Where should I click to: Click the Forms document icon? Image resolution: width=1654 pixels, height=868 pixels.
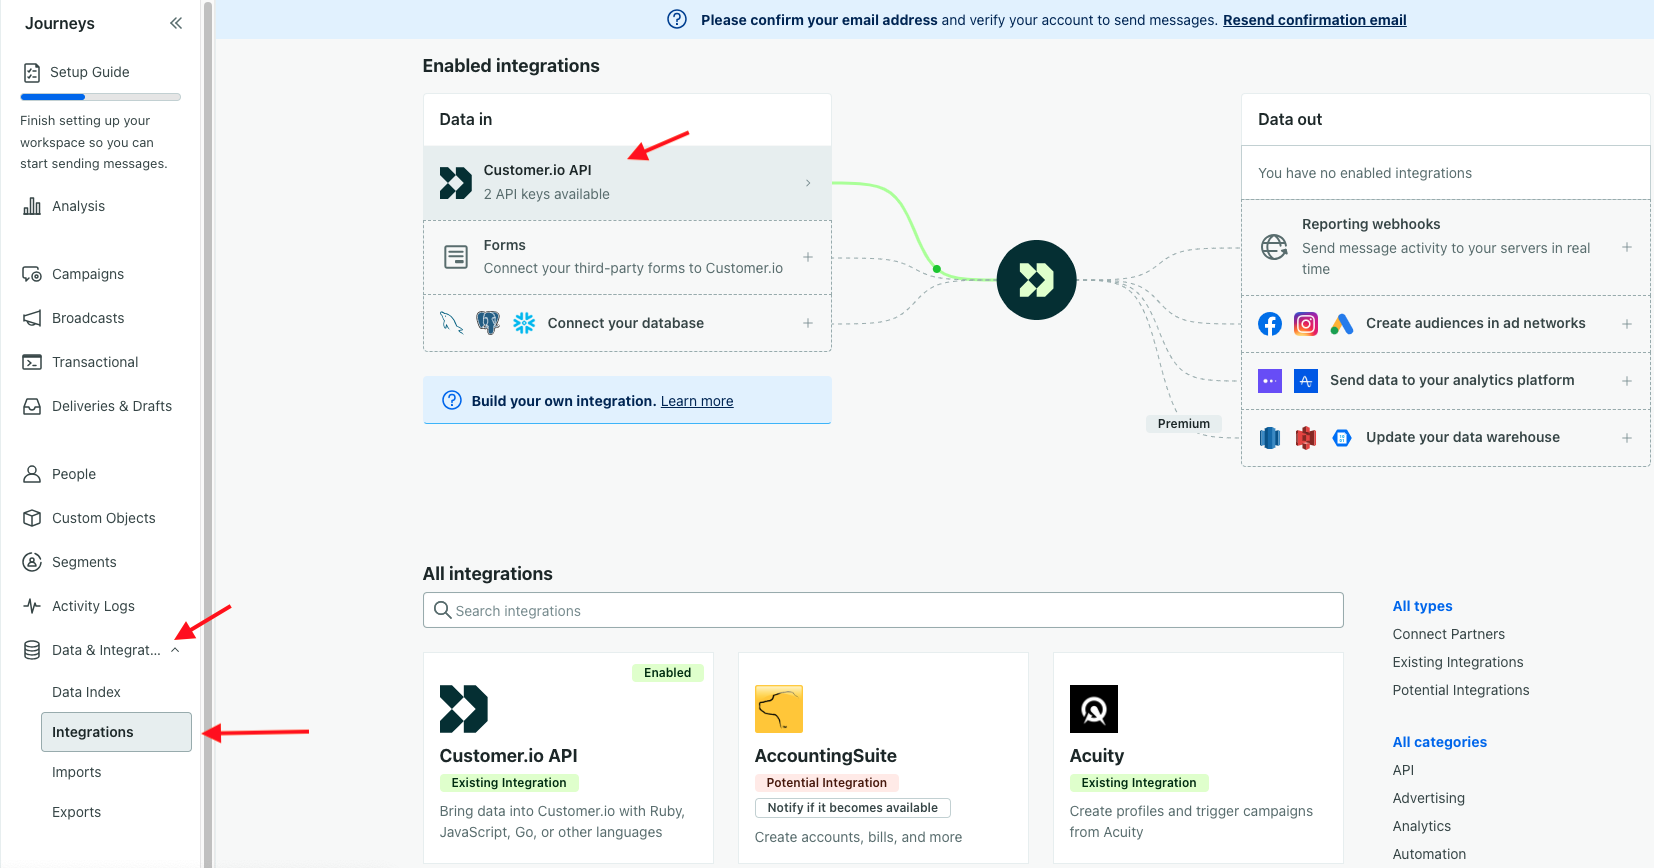456,257
